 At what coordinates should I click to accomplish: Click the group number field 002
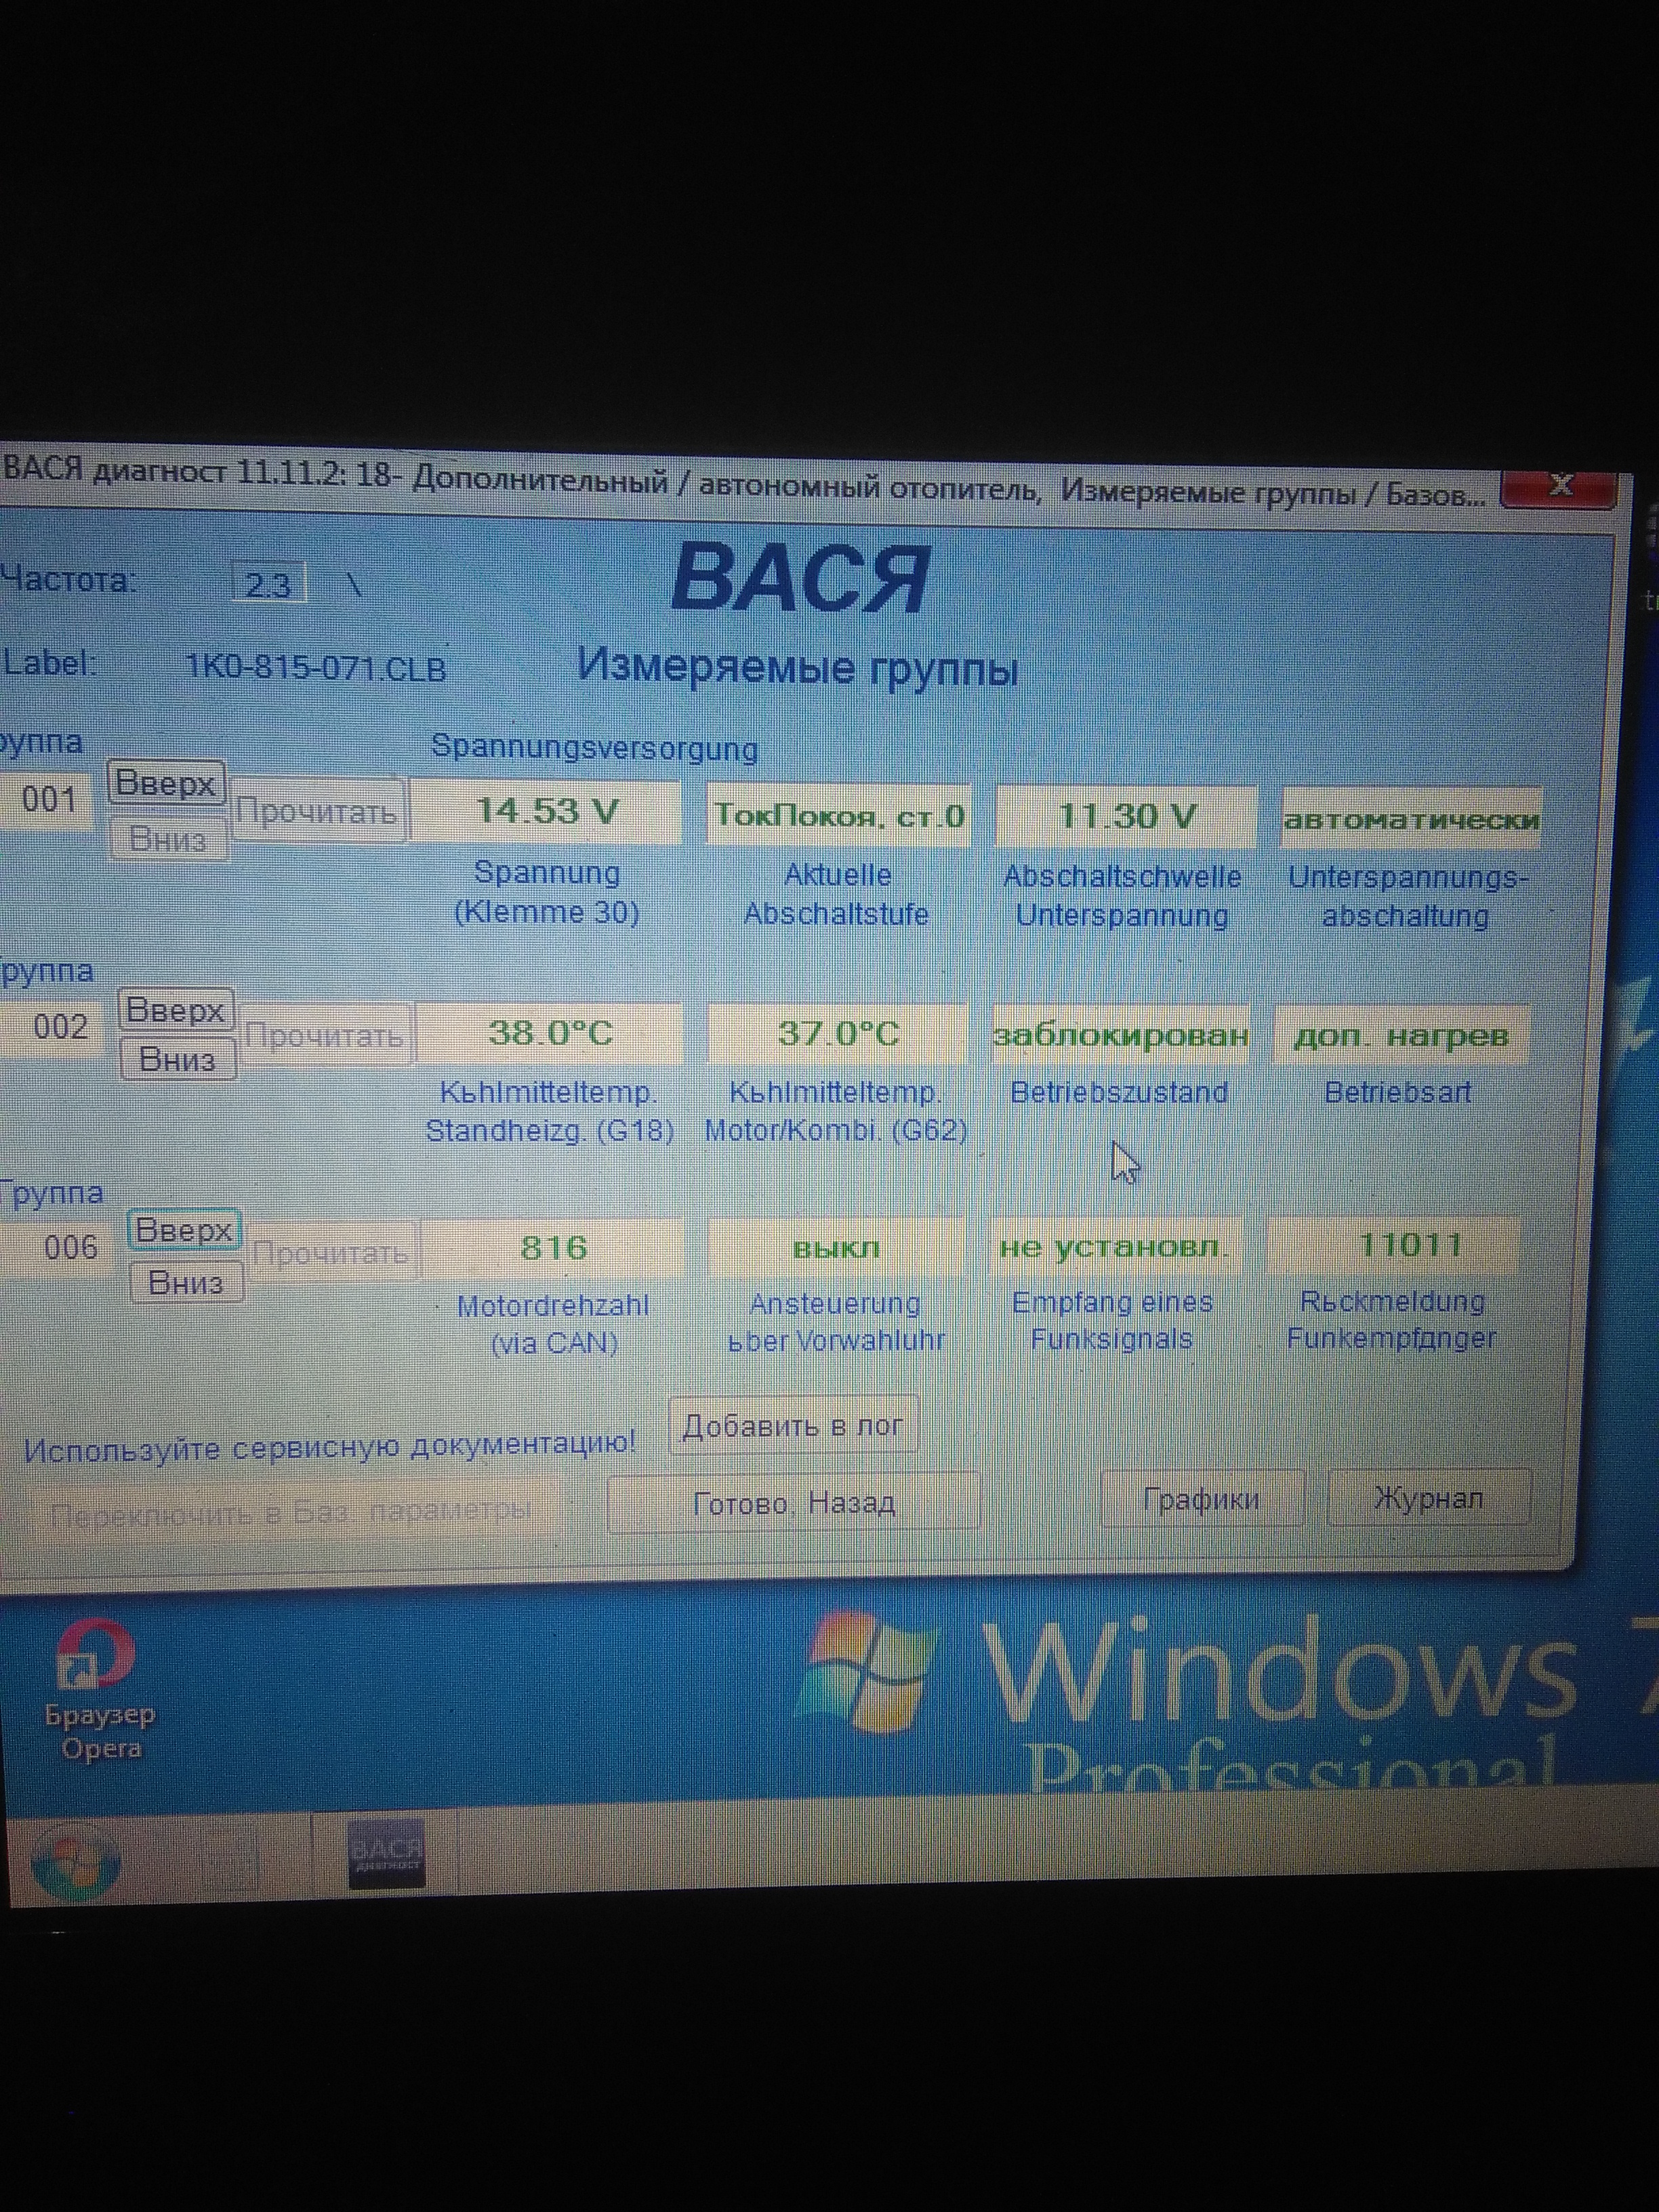click(x=60, y=1027)
